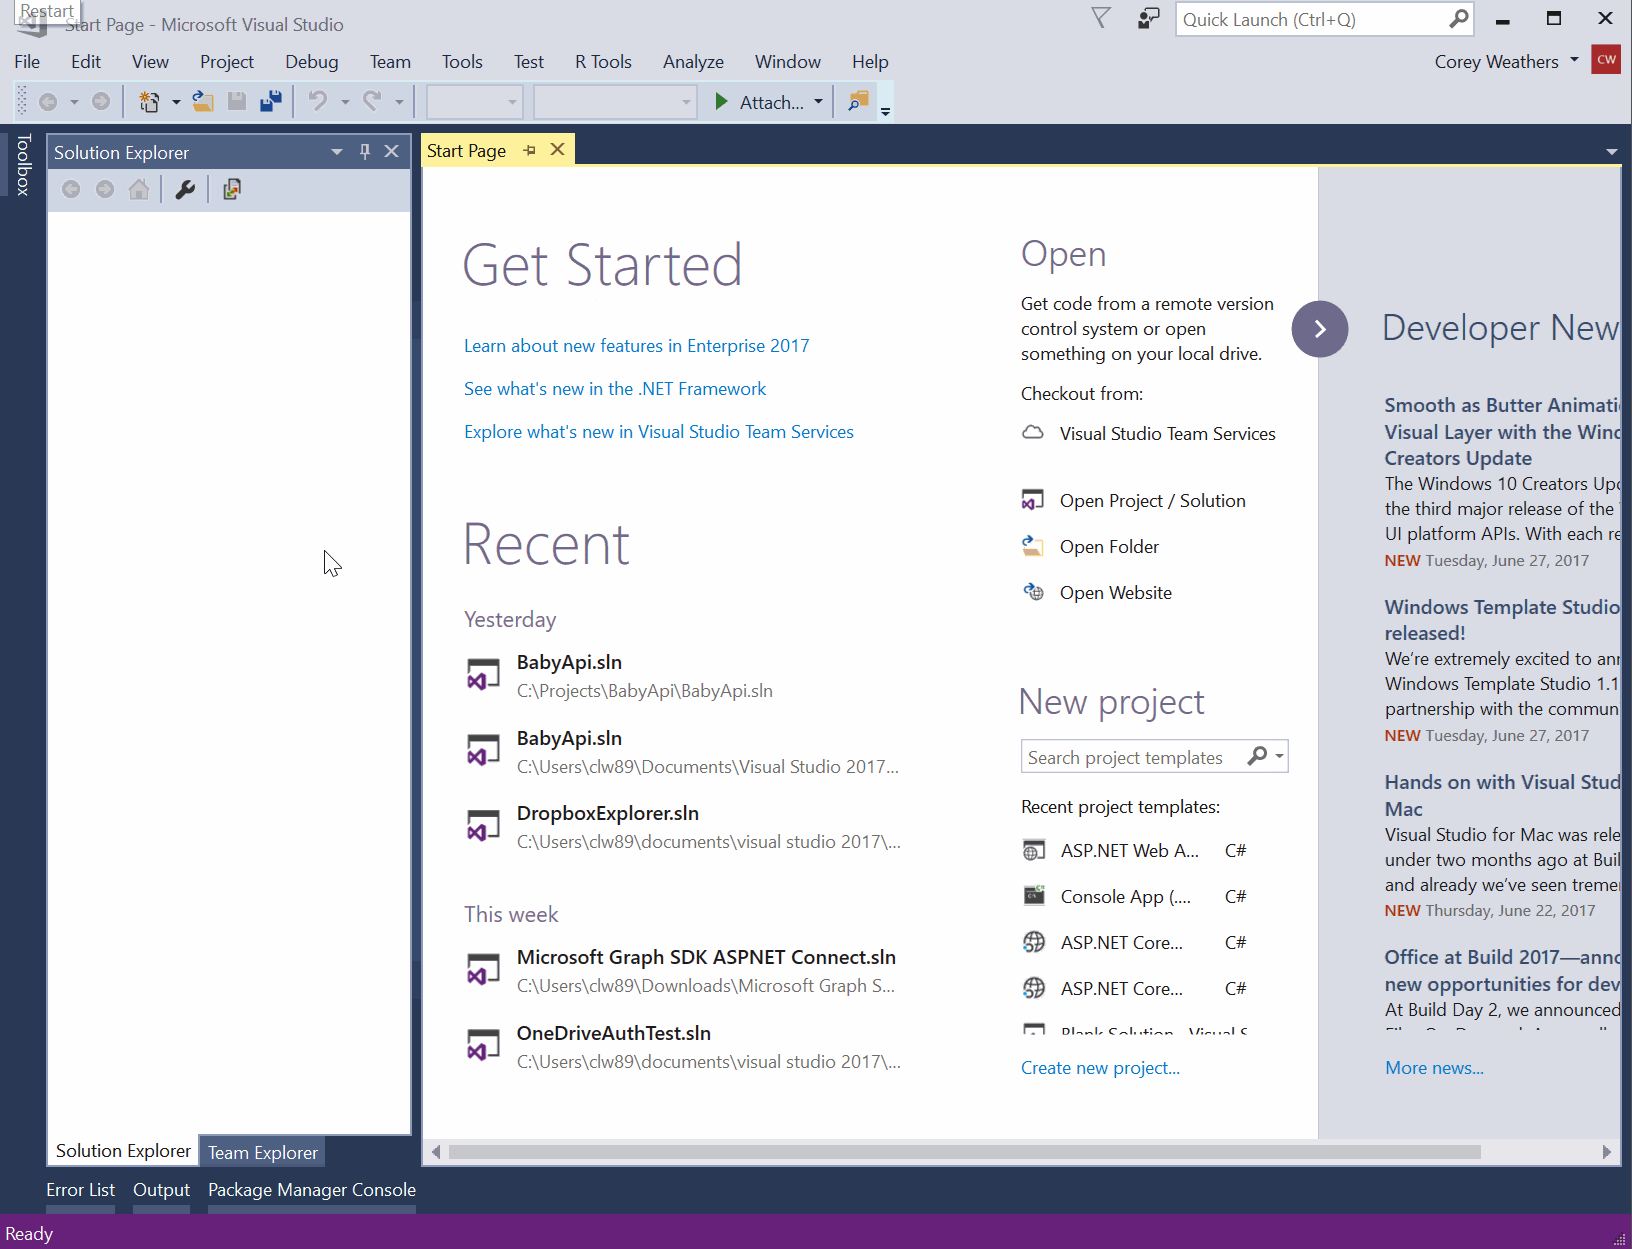Open the document tabs list dropdown
Viewport: 1632px width, 1249px height.
coord(1611,152)
